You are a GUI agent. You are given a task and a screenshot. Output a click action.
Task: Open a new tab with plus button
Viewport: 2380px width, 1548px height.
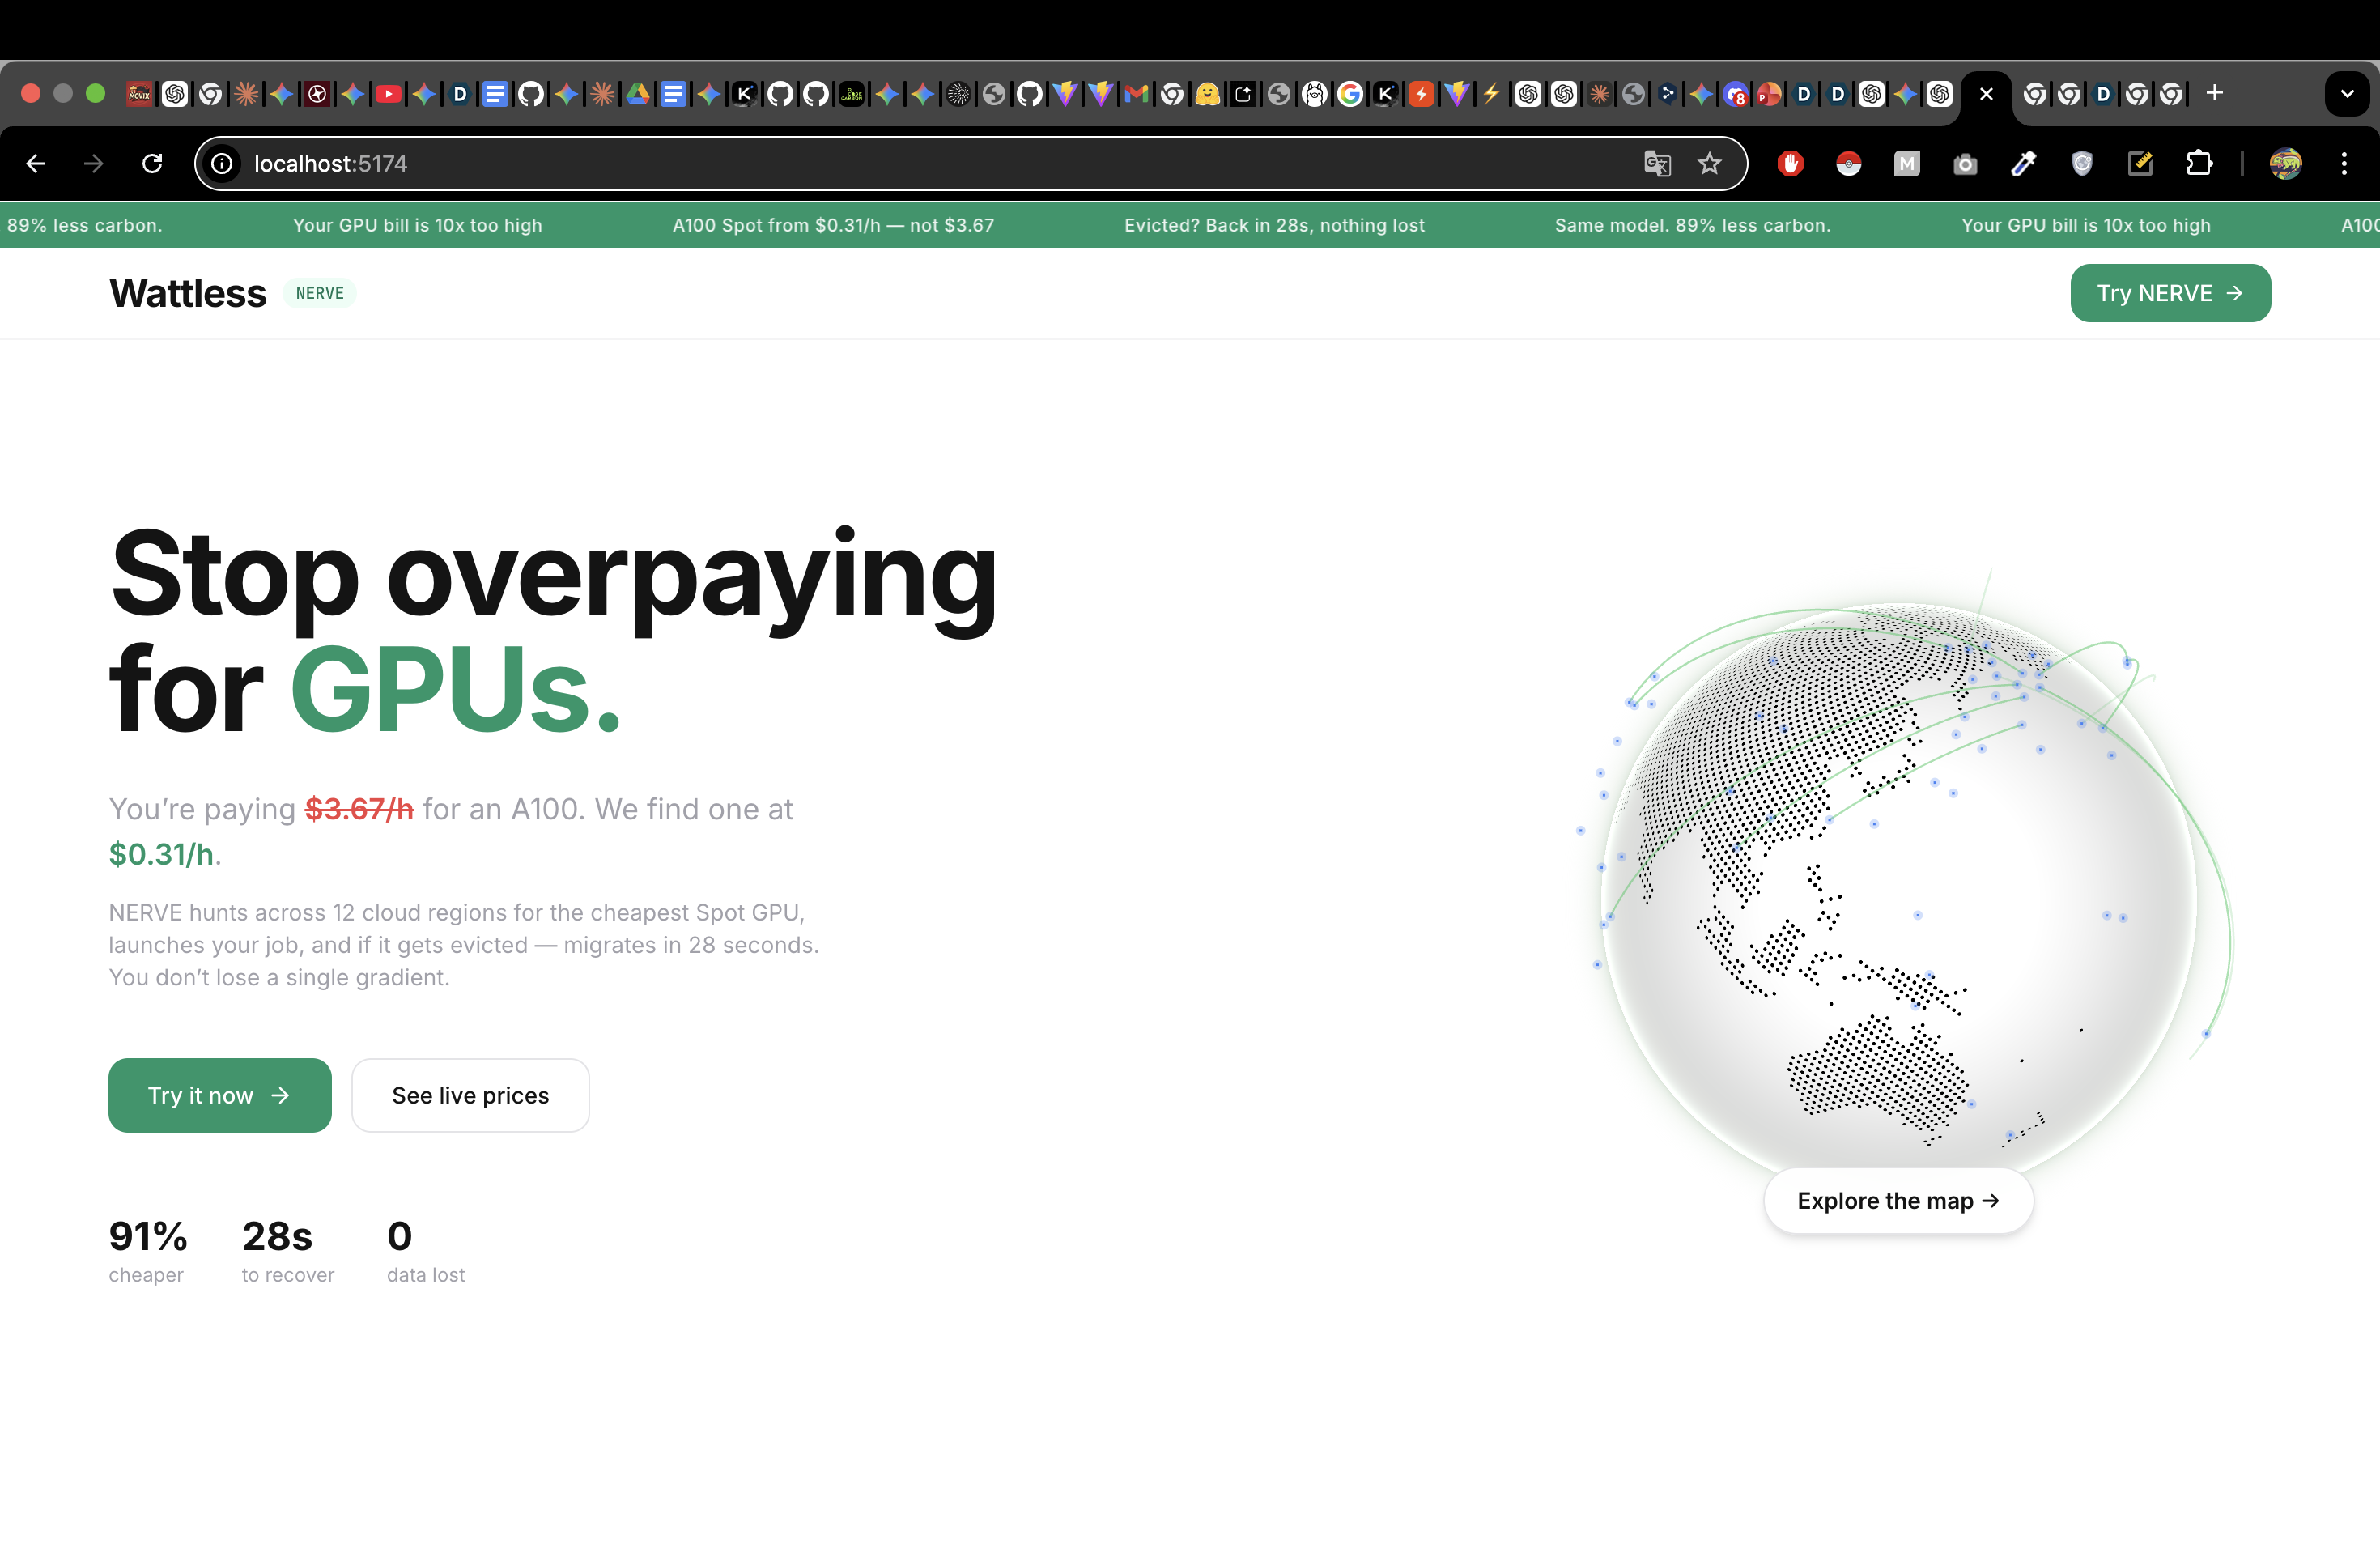[x=2215, y=93]
